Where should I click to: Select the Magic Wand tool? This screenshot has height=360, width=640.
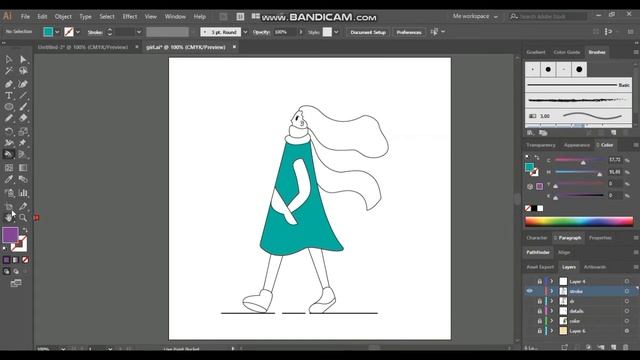(9, 71)
